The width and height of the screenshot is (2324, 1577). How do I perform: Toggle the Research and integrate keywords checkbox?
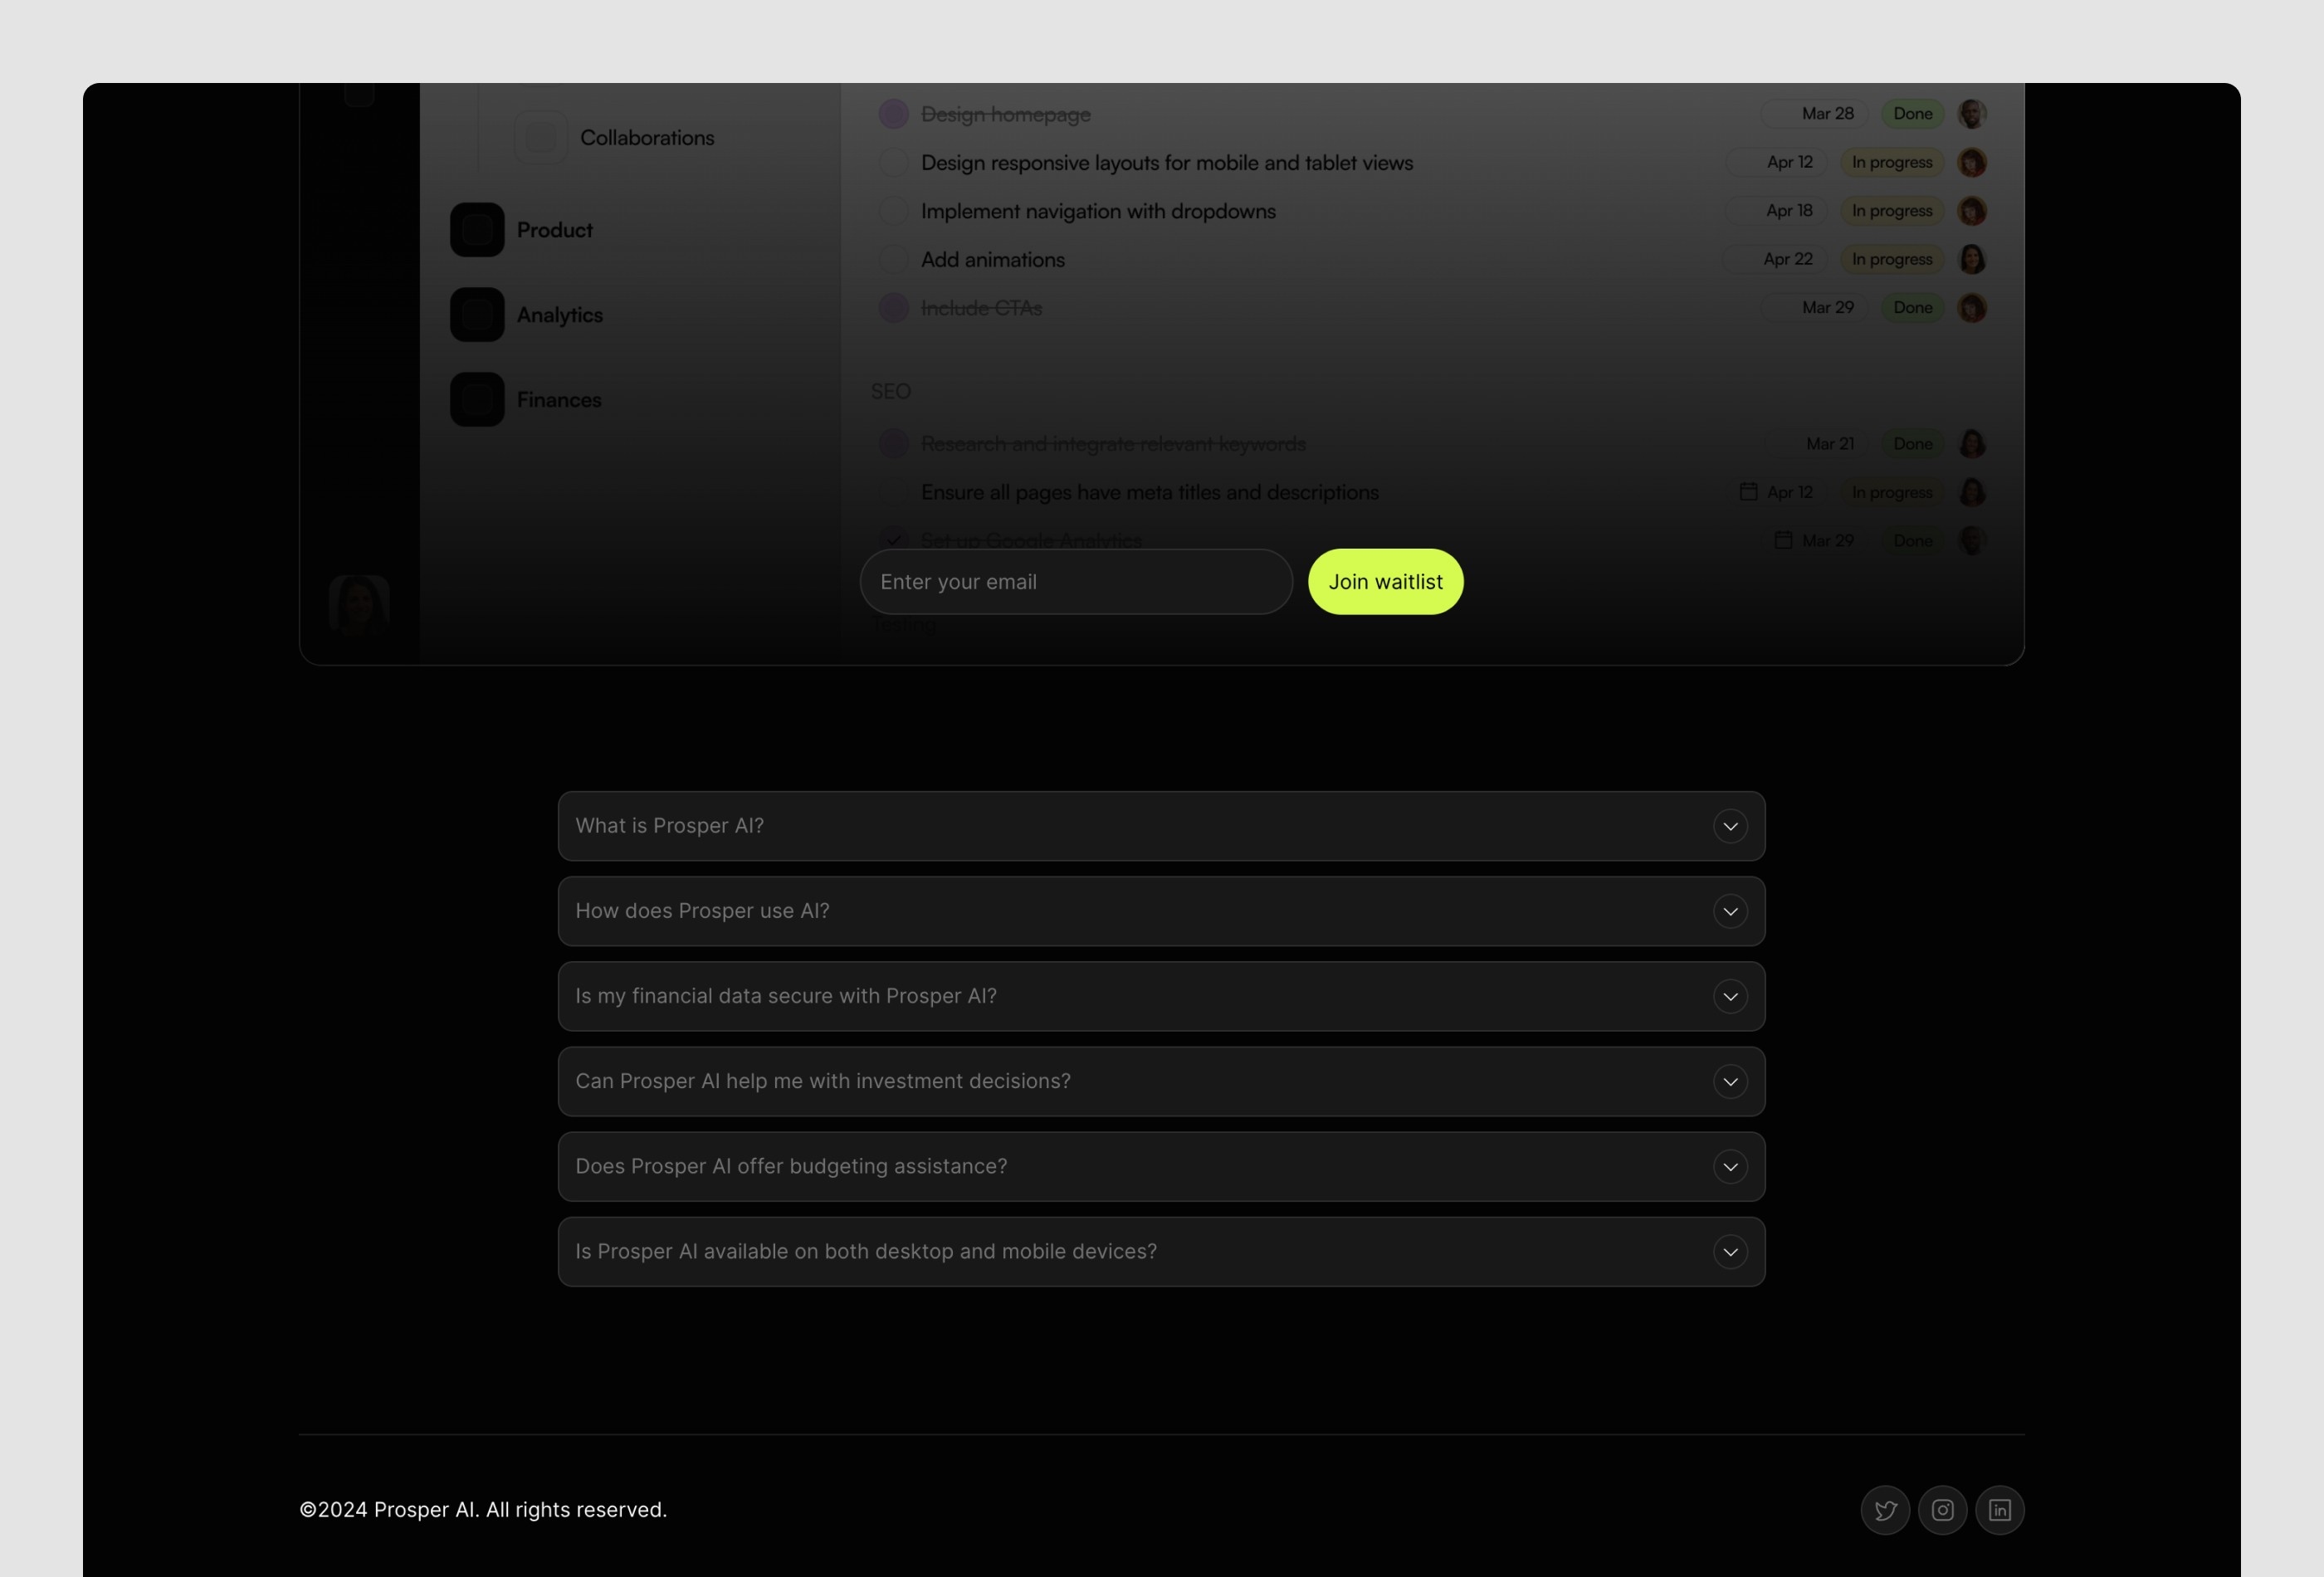(894, 443)
